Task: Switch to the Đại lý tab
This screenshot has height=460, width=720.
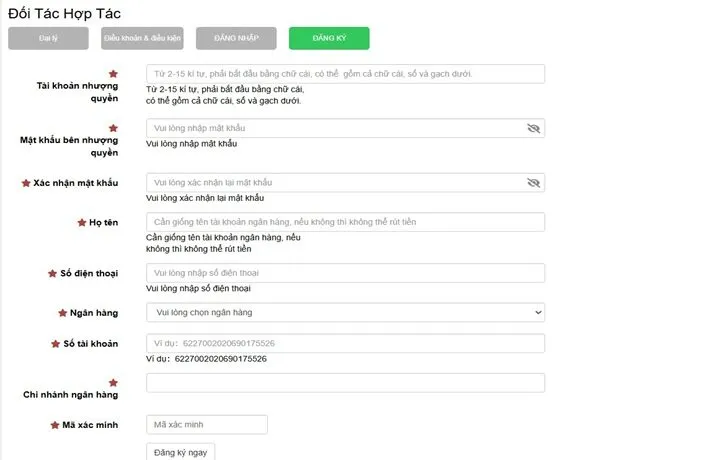Action: click(47, 38)
